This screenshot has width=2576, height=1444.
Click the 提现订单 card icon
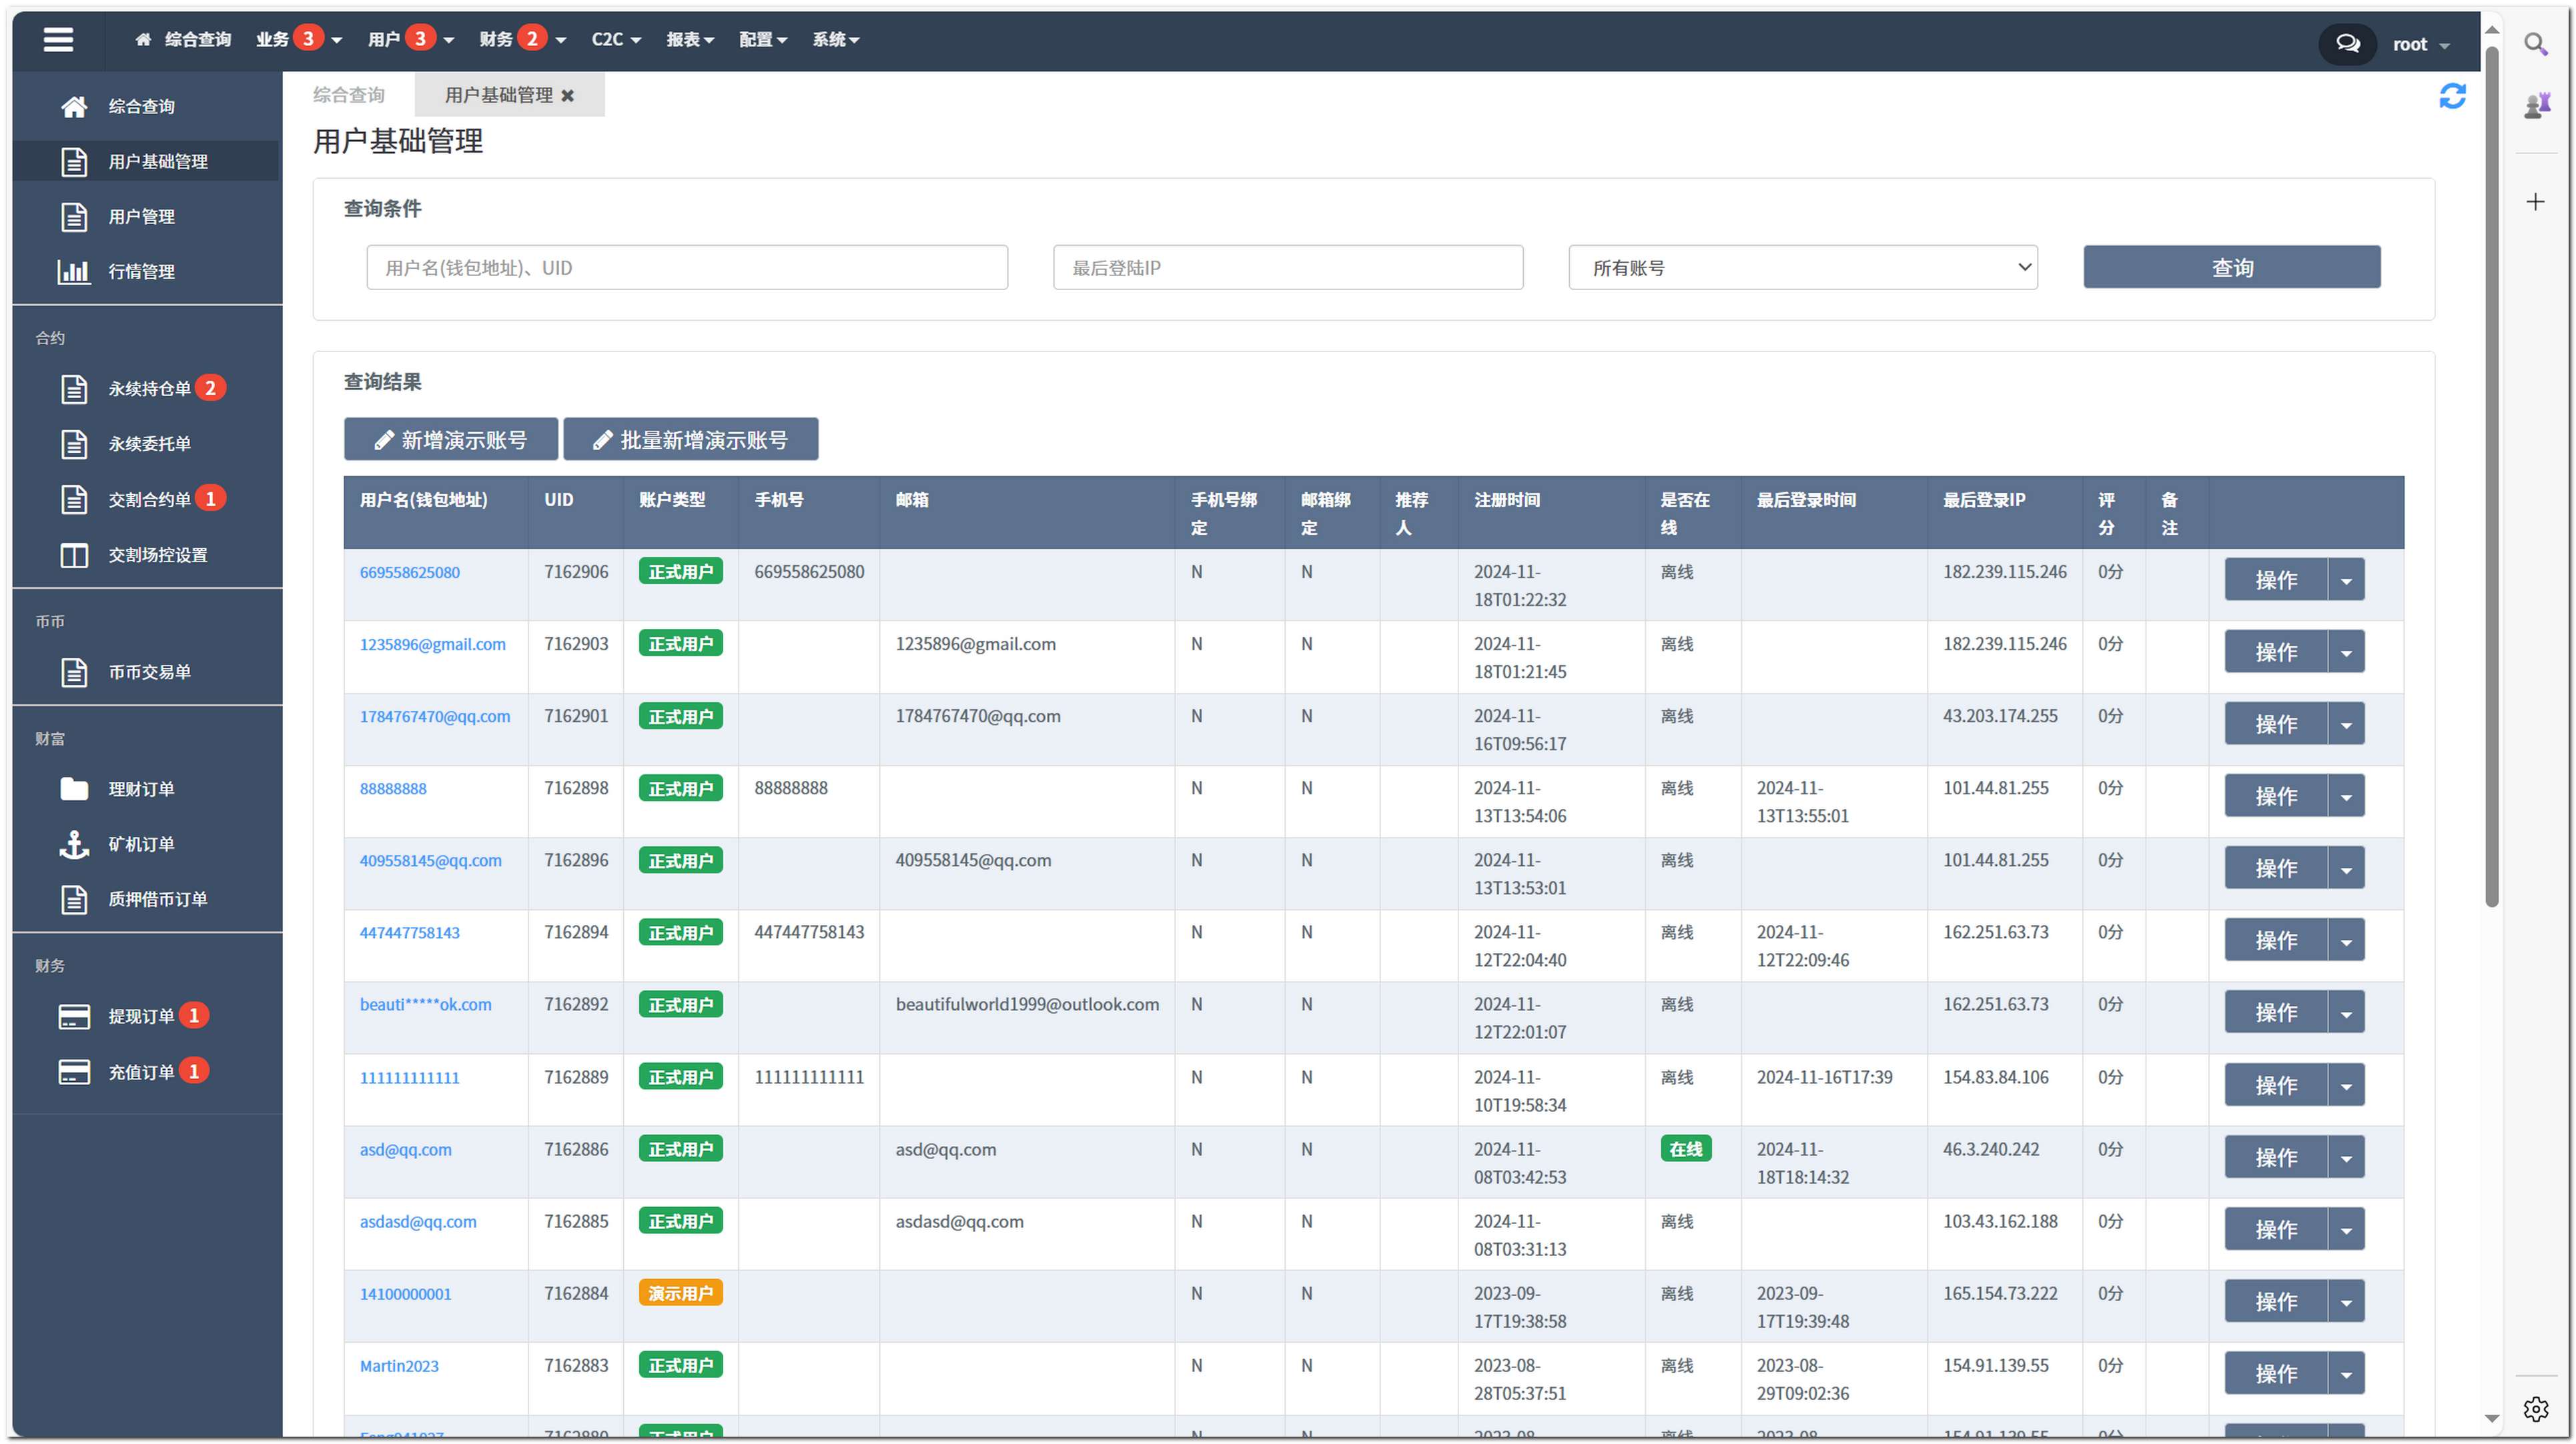tap(74, 1016)
